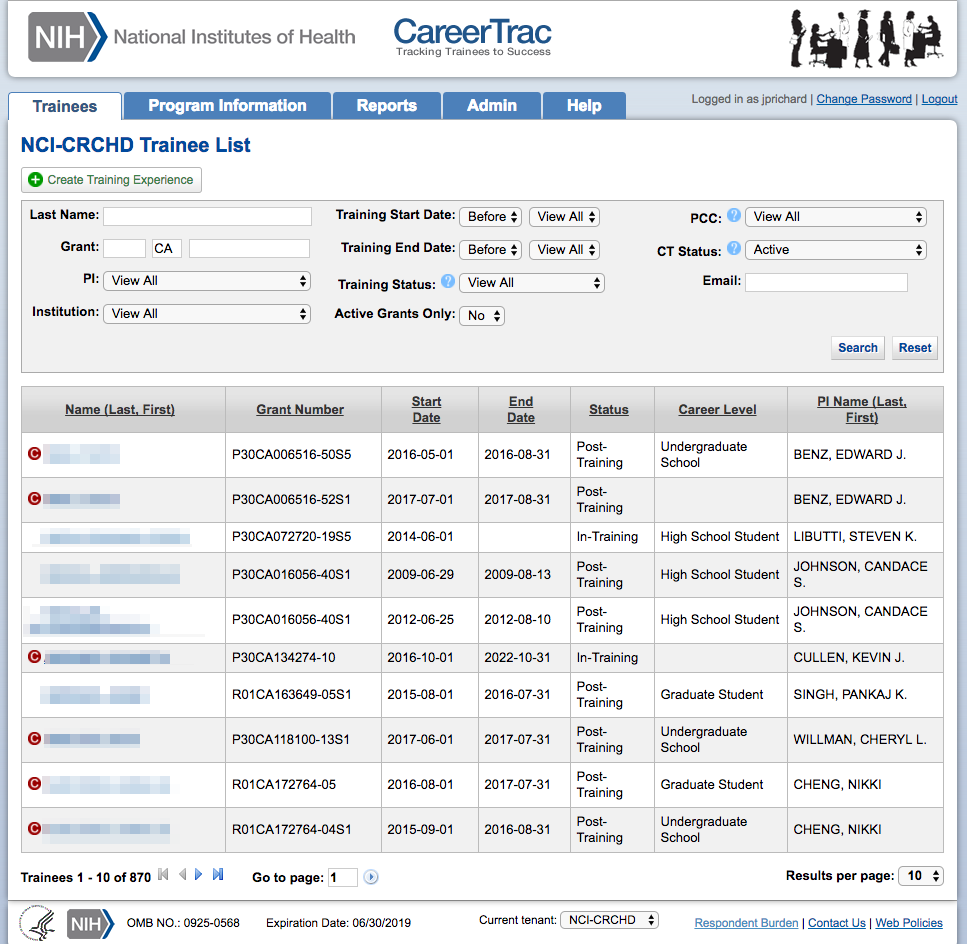Go to next page of trainees
This screenshot has height=944, width=967.
[199, 874]
